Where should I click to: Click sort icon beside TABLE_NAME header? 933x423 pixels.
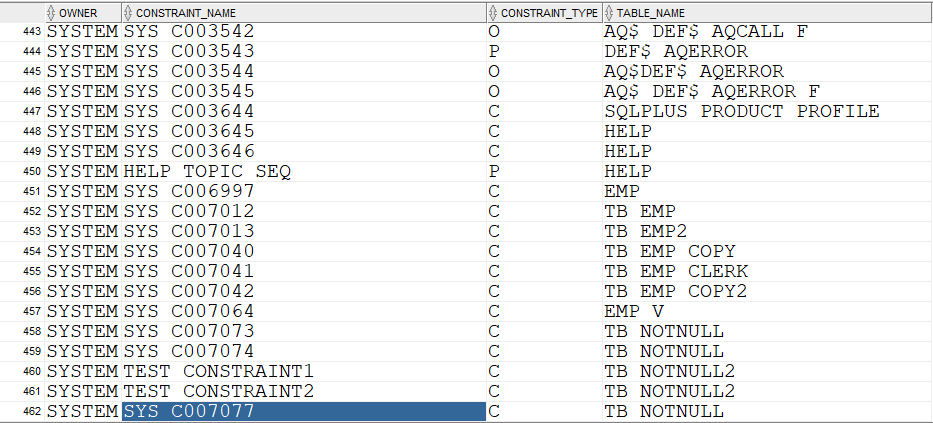click(609, 12)
